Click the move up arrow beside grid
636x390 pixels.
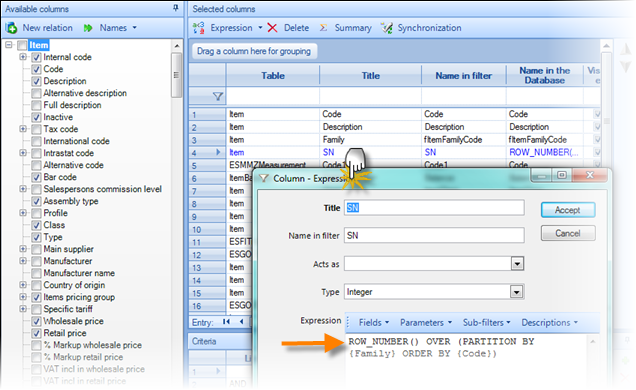(626, 49)
